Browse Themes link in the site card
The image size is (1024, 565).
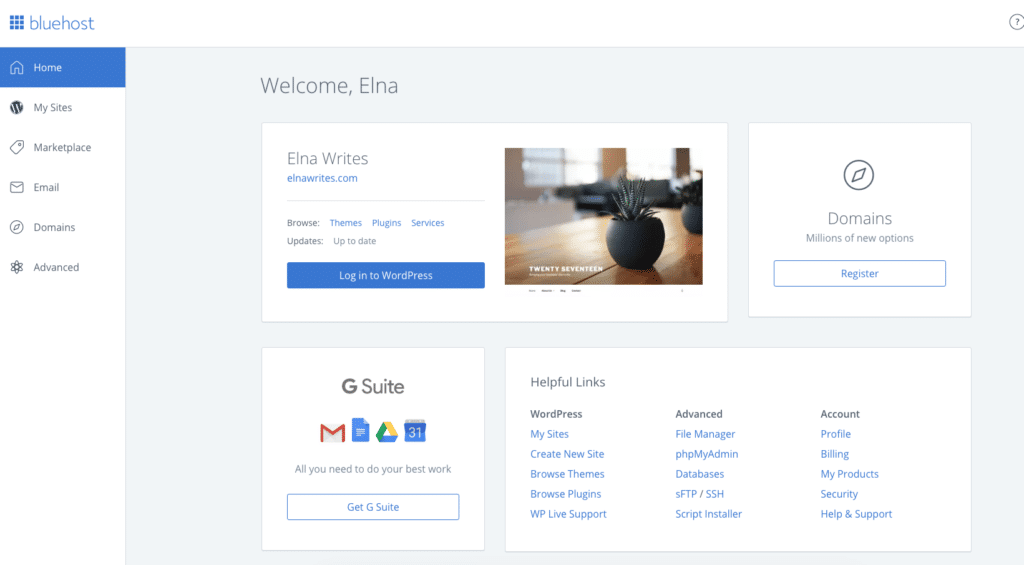point(345,223)
